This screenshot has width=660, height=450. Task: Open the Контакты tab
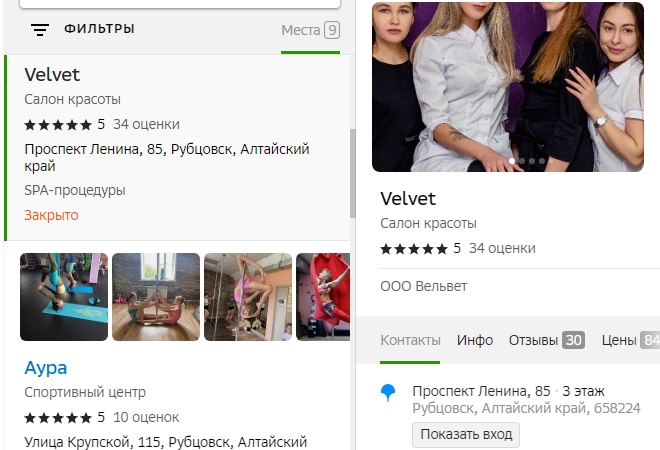click(410, 340)
